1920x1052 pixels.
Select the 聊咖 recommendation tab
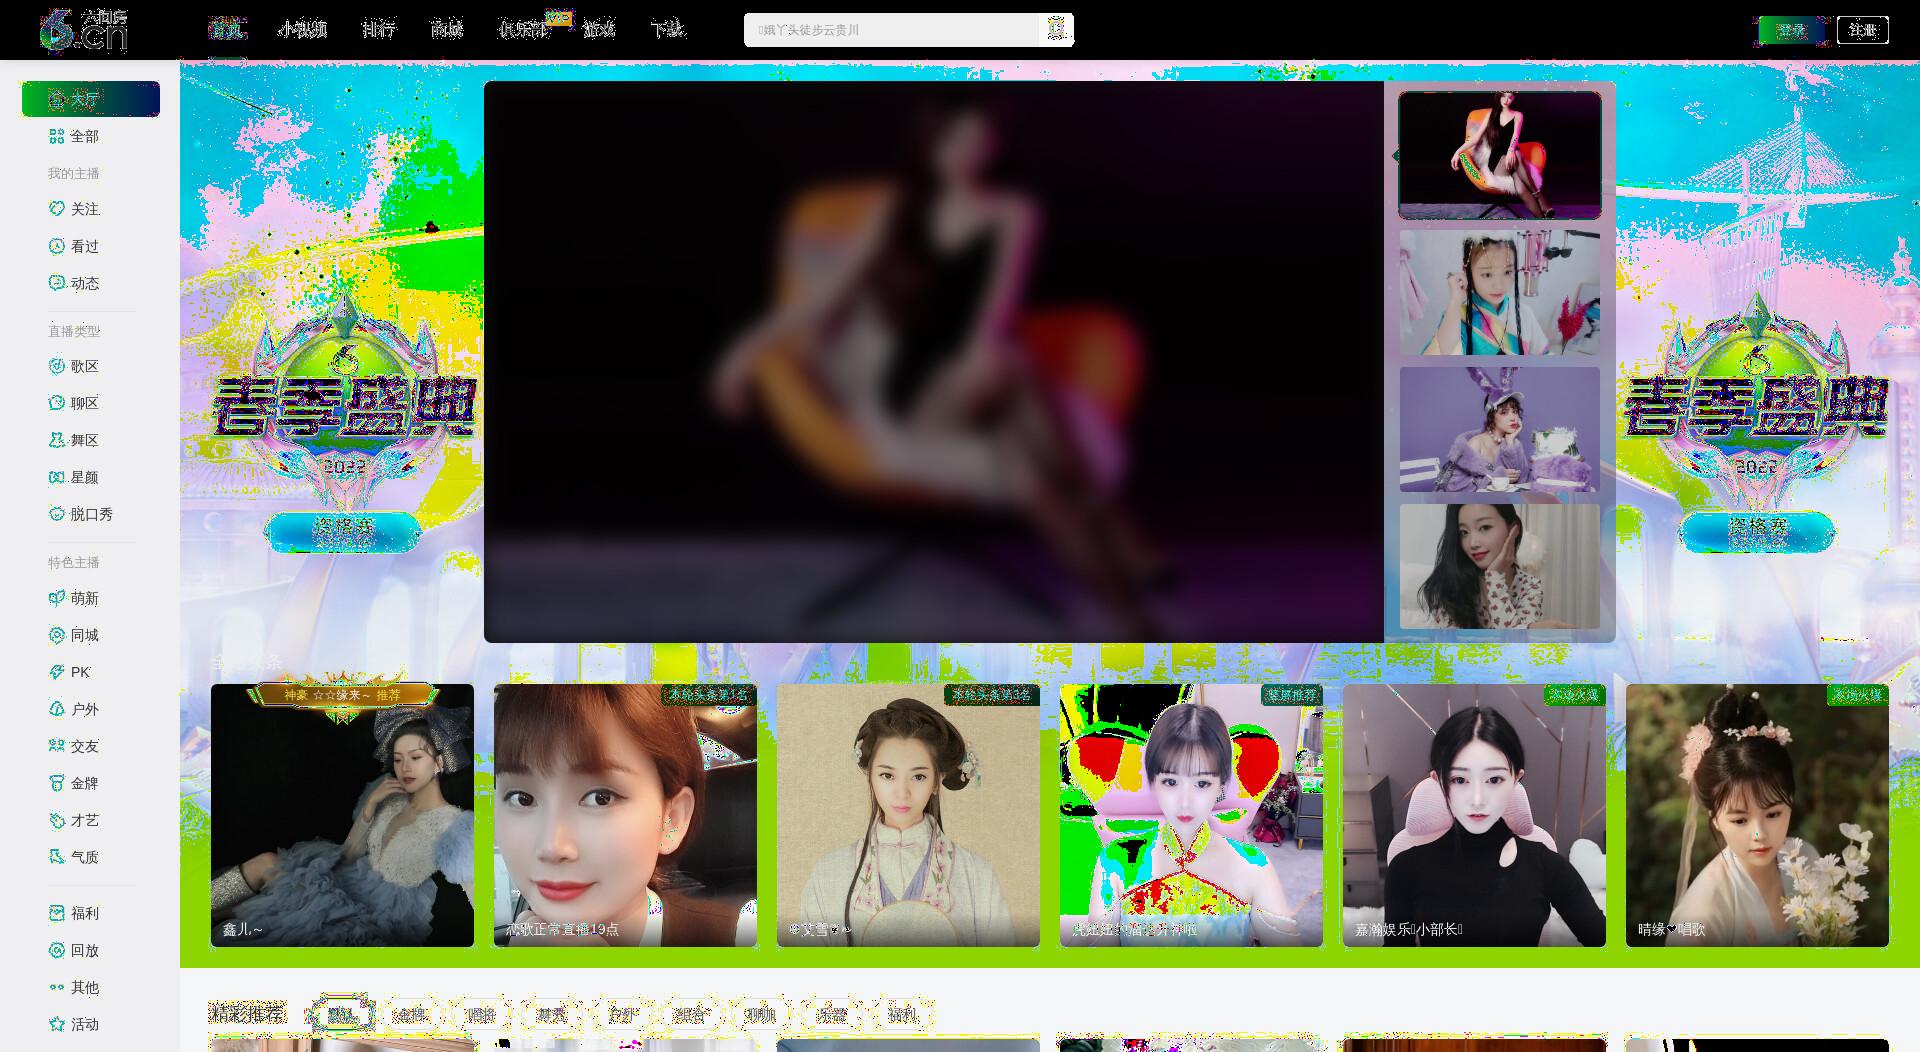[x=761, y=1014]
